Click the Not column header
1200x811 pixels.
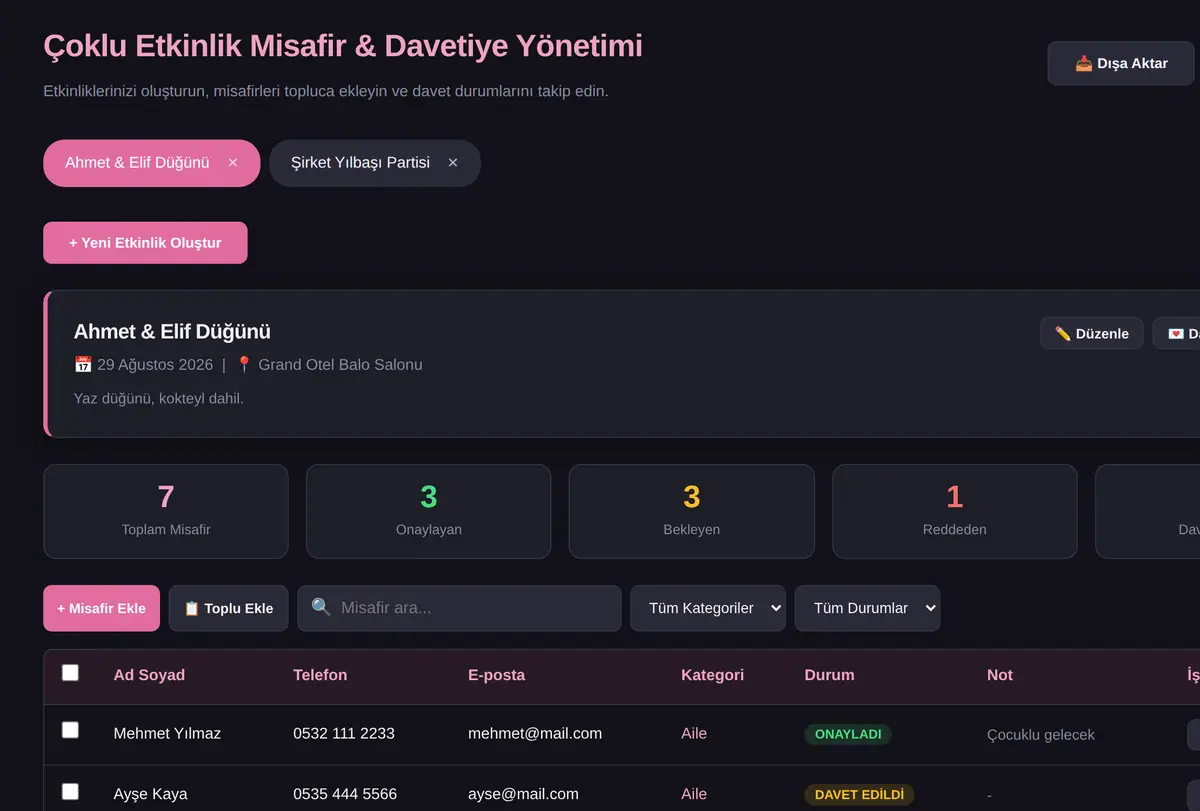(999, 675)
